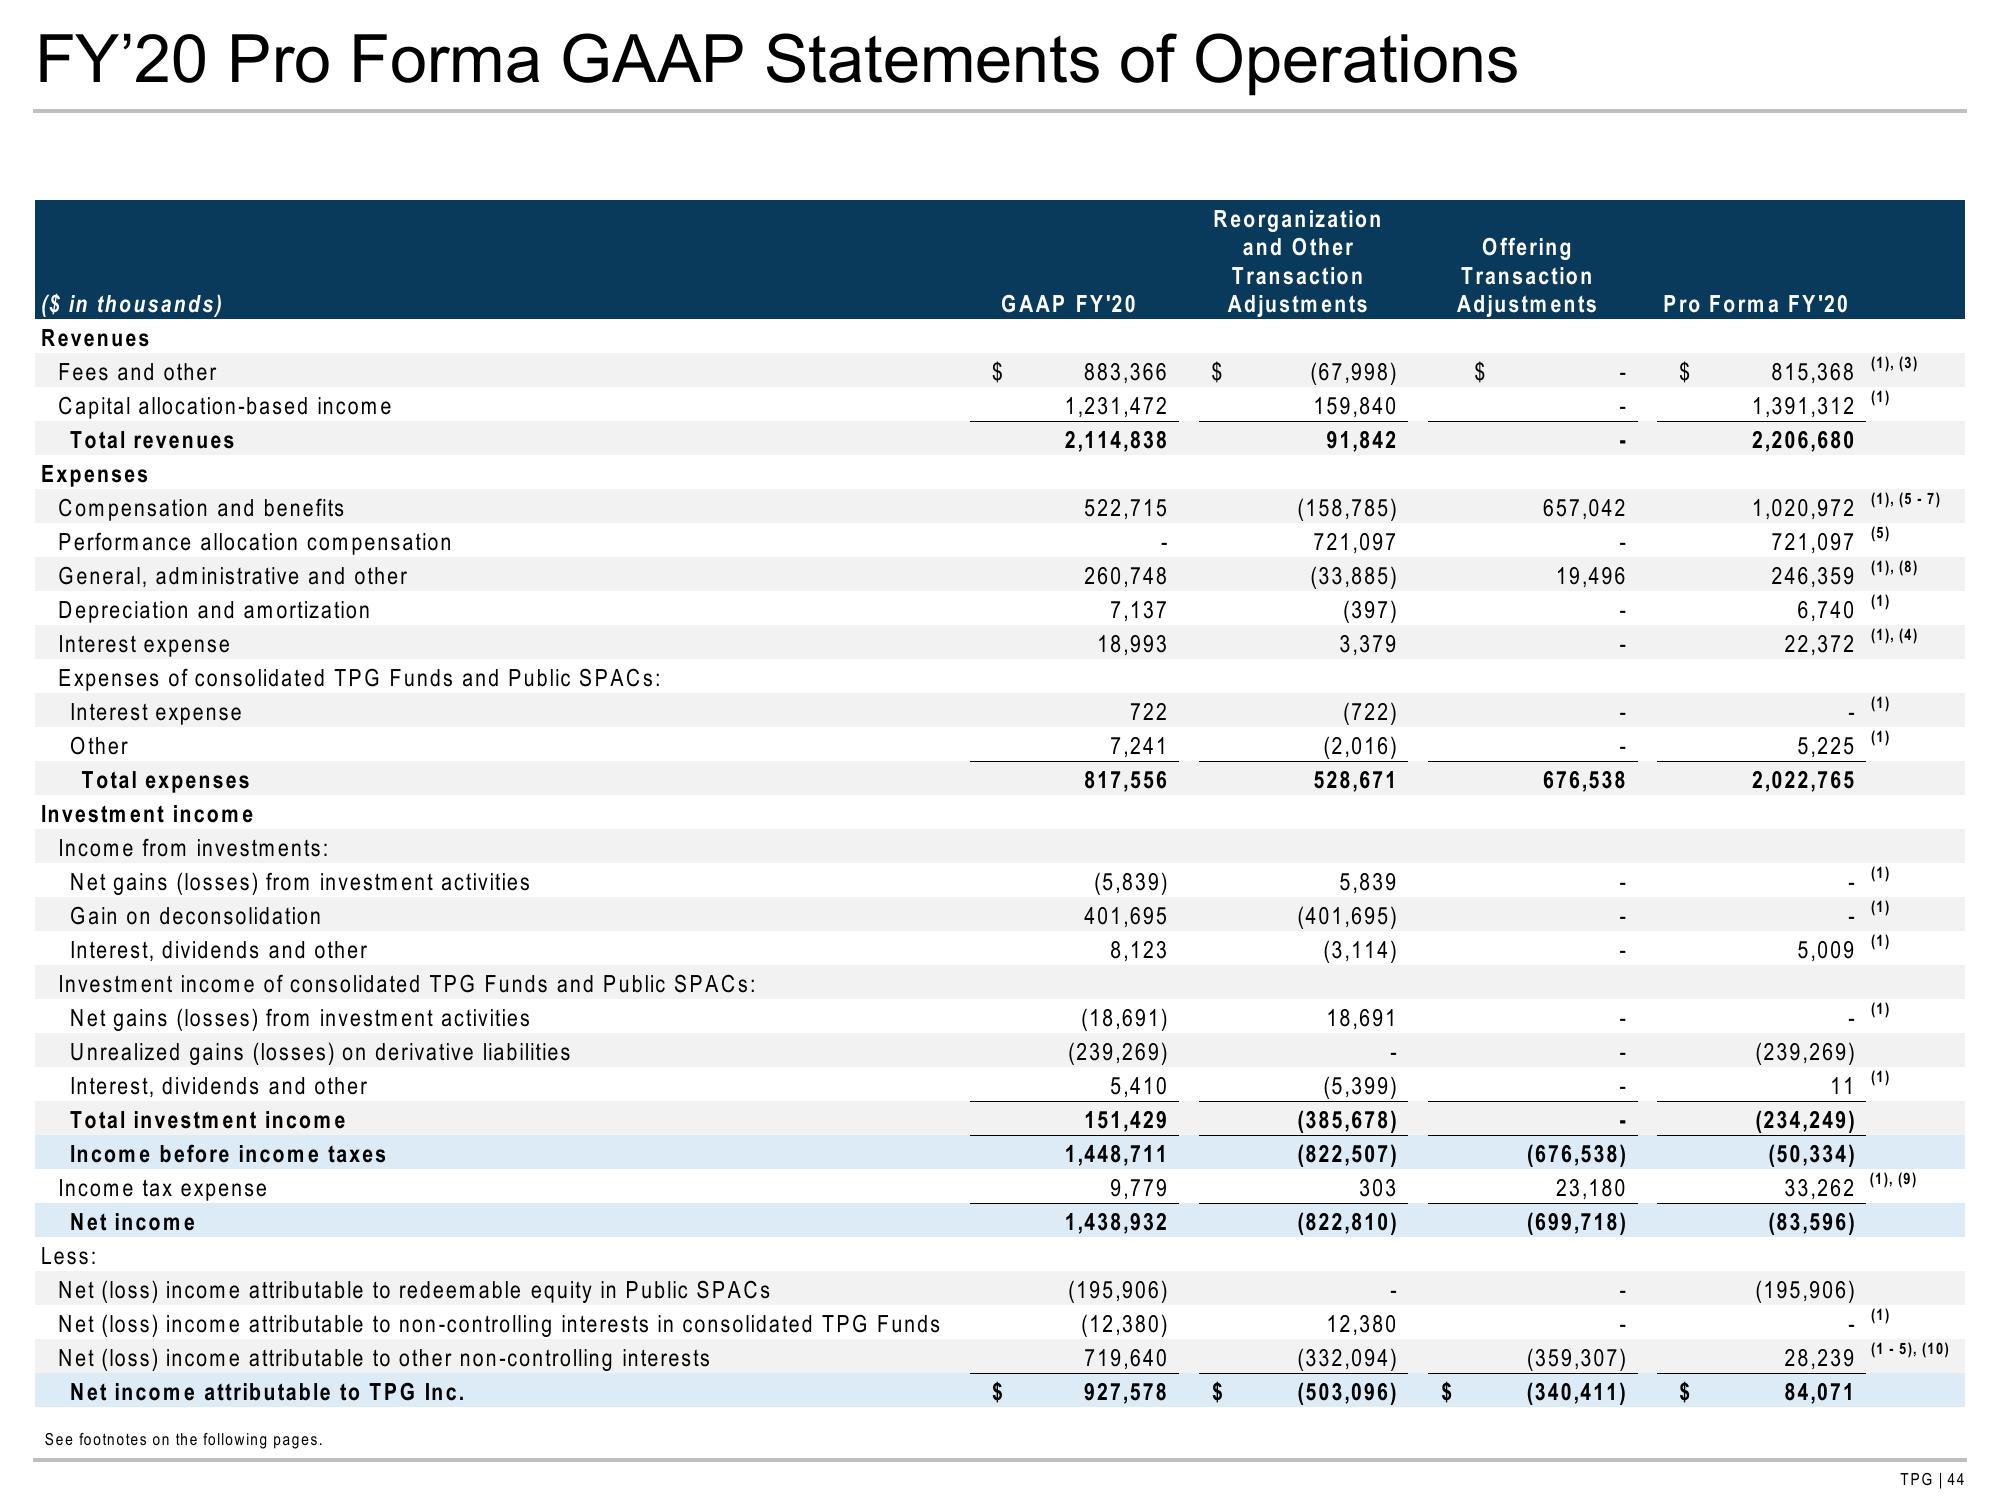Click 'Income tax expense' row label
The width and height of the screenshot is (2000, 1500).
(163, 1188)
